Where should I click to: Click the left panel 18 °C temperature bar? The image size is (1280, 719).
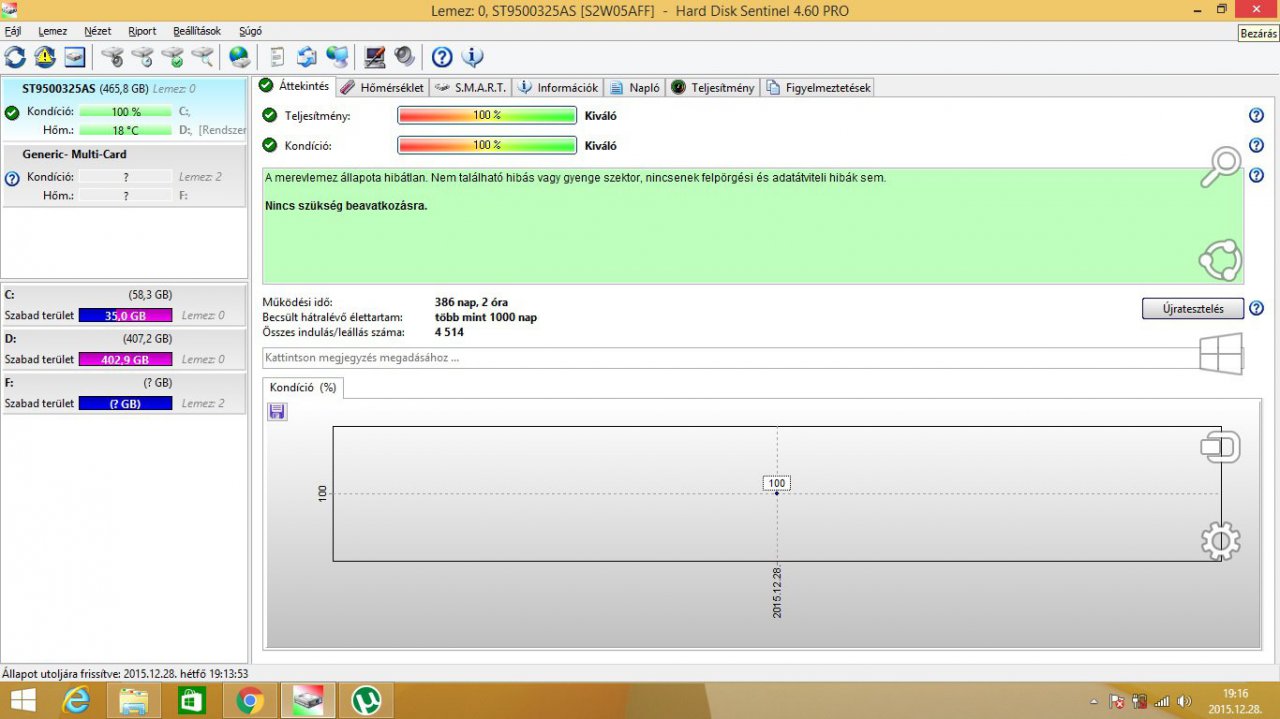pyautogui.click(x=125, y=130)
